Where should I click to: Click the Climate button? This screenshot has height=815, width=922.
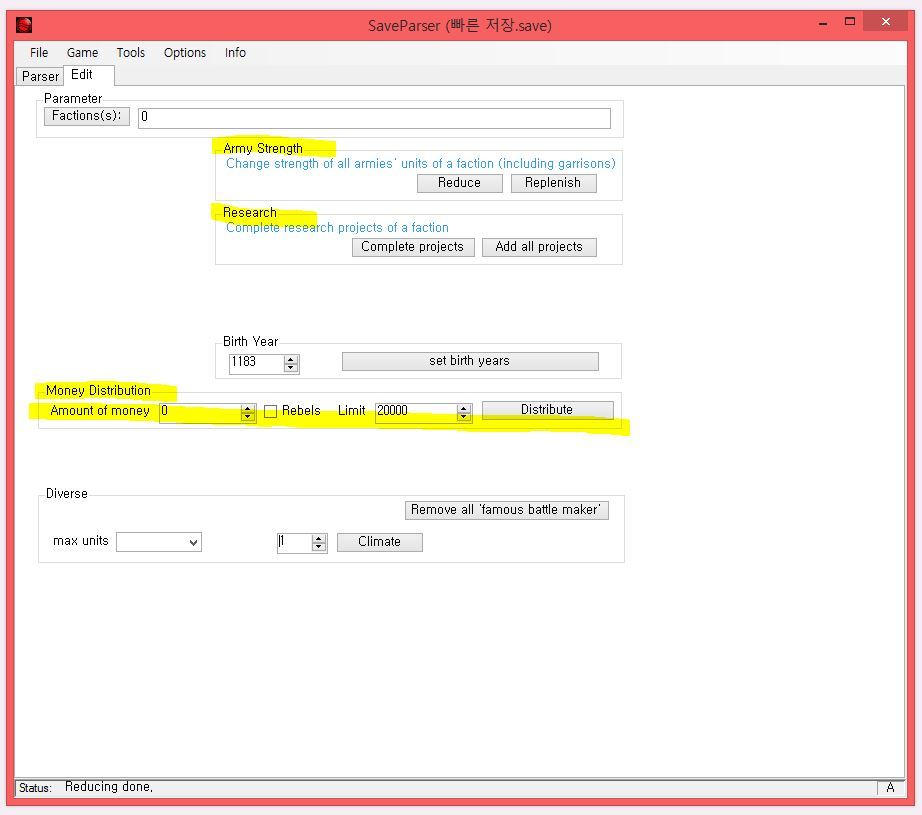coord(379,542)
